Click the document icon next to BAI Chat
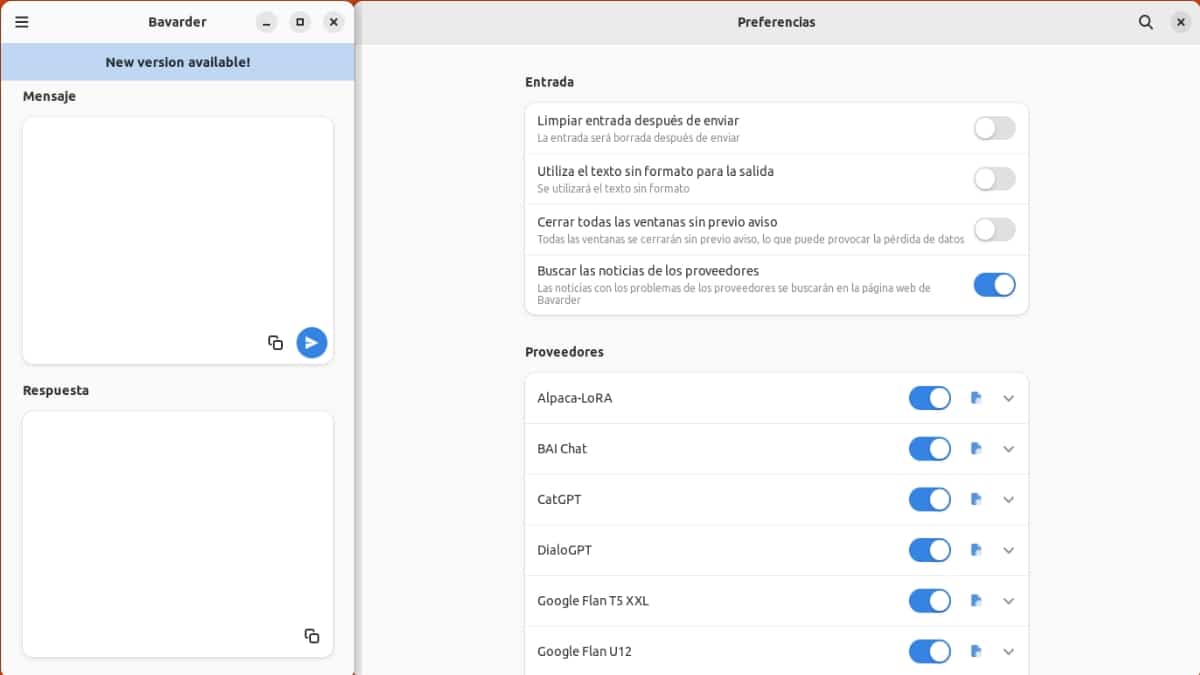This screenshot has height=675, width=1200. [x=976, y=449]
